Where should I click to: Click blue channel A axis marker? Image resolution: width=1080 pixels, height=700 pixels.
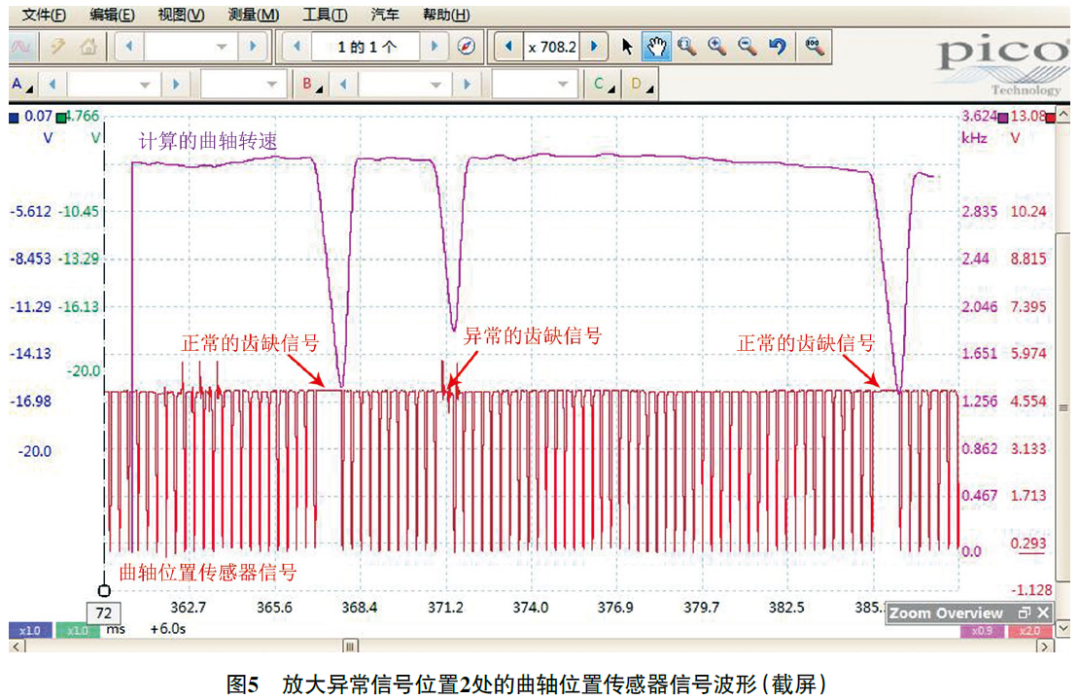(x=14, y=118)
